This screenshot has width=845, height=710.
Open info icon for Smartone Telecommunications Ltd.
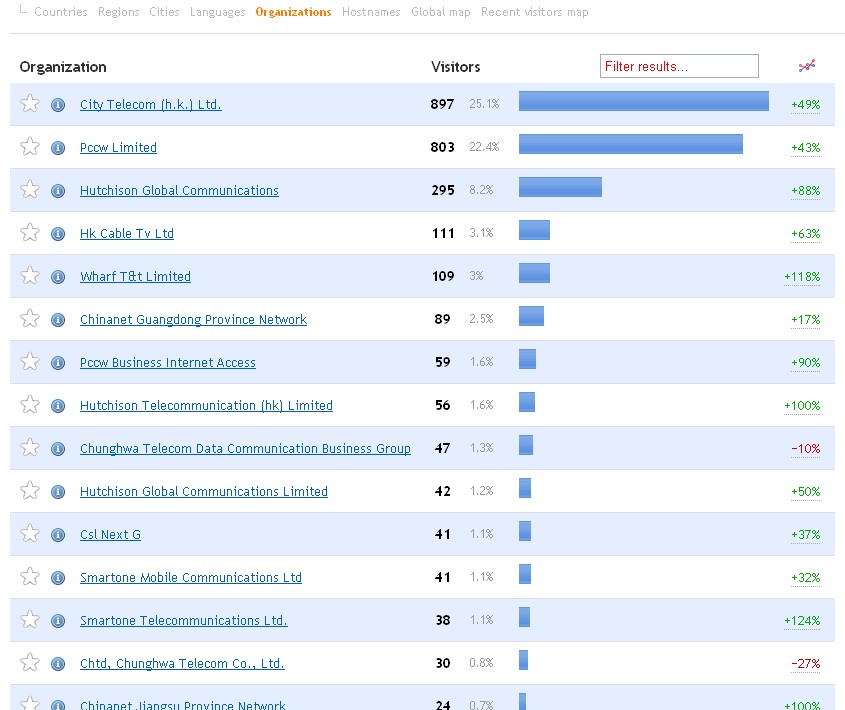58,621
